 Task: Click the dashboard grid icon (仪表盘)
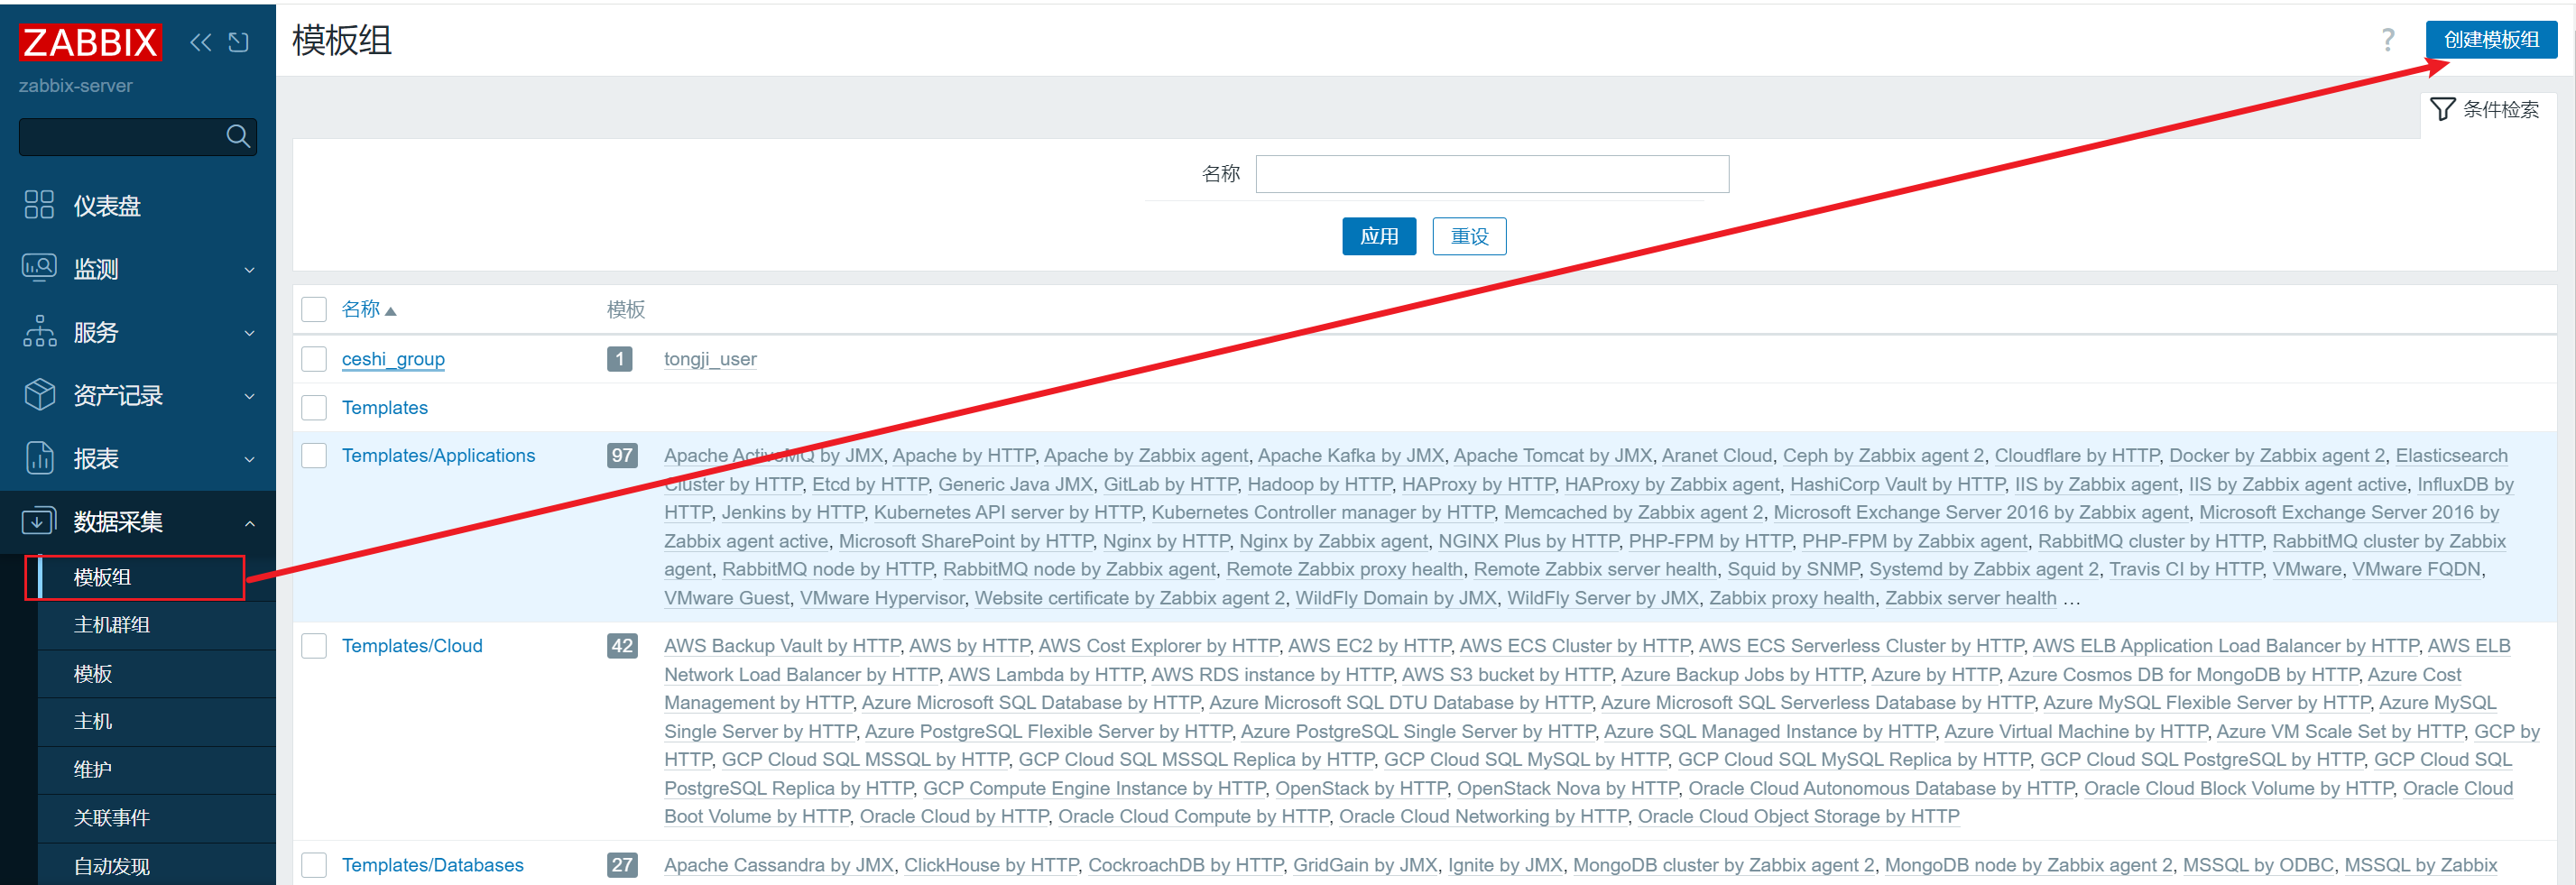point(39,205)
